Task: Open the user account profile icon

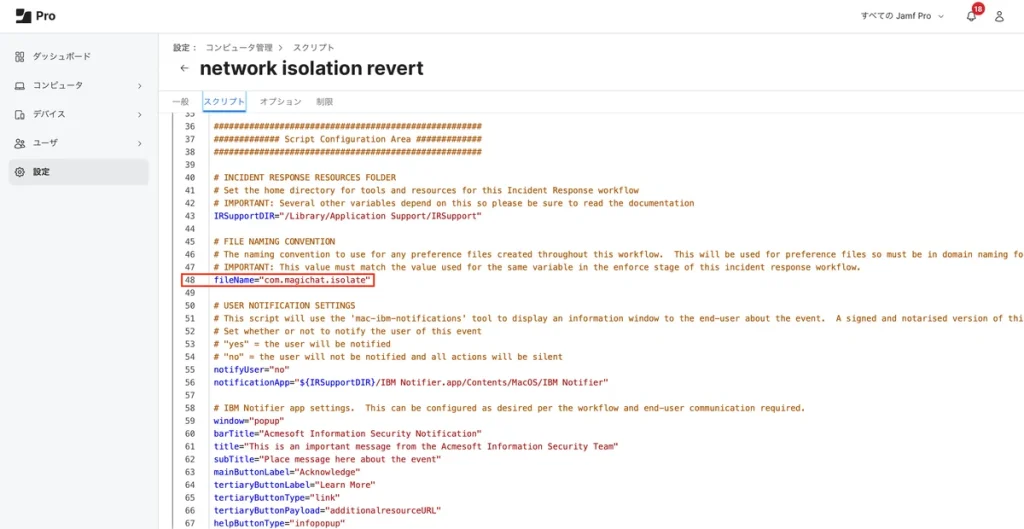Action: tap(999, 16)
